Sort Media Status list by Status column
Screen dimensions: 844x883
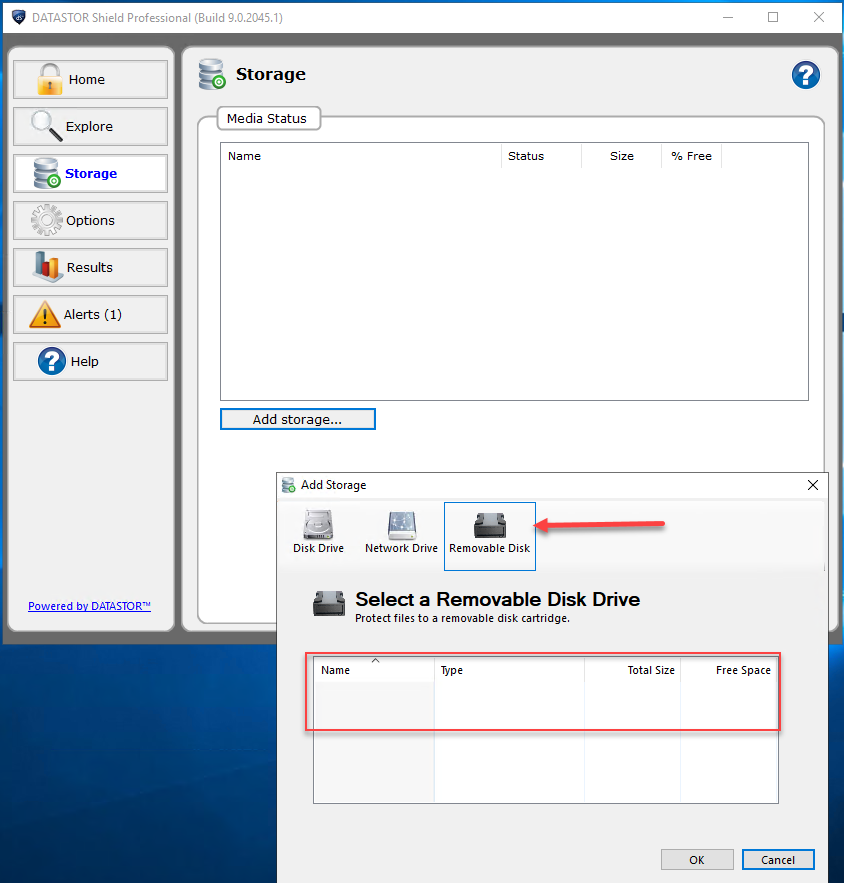pos(541,156)
